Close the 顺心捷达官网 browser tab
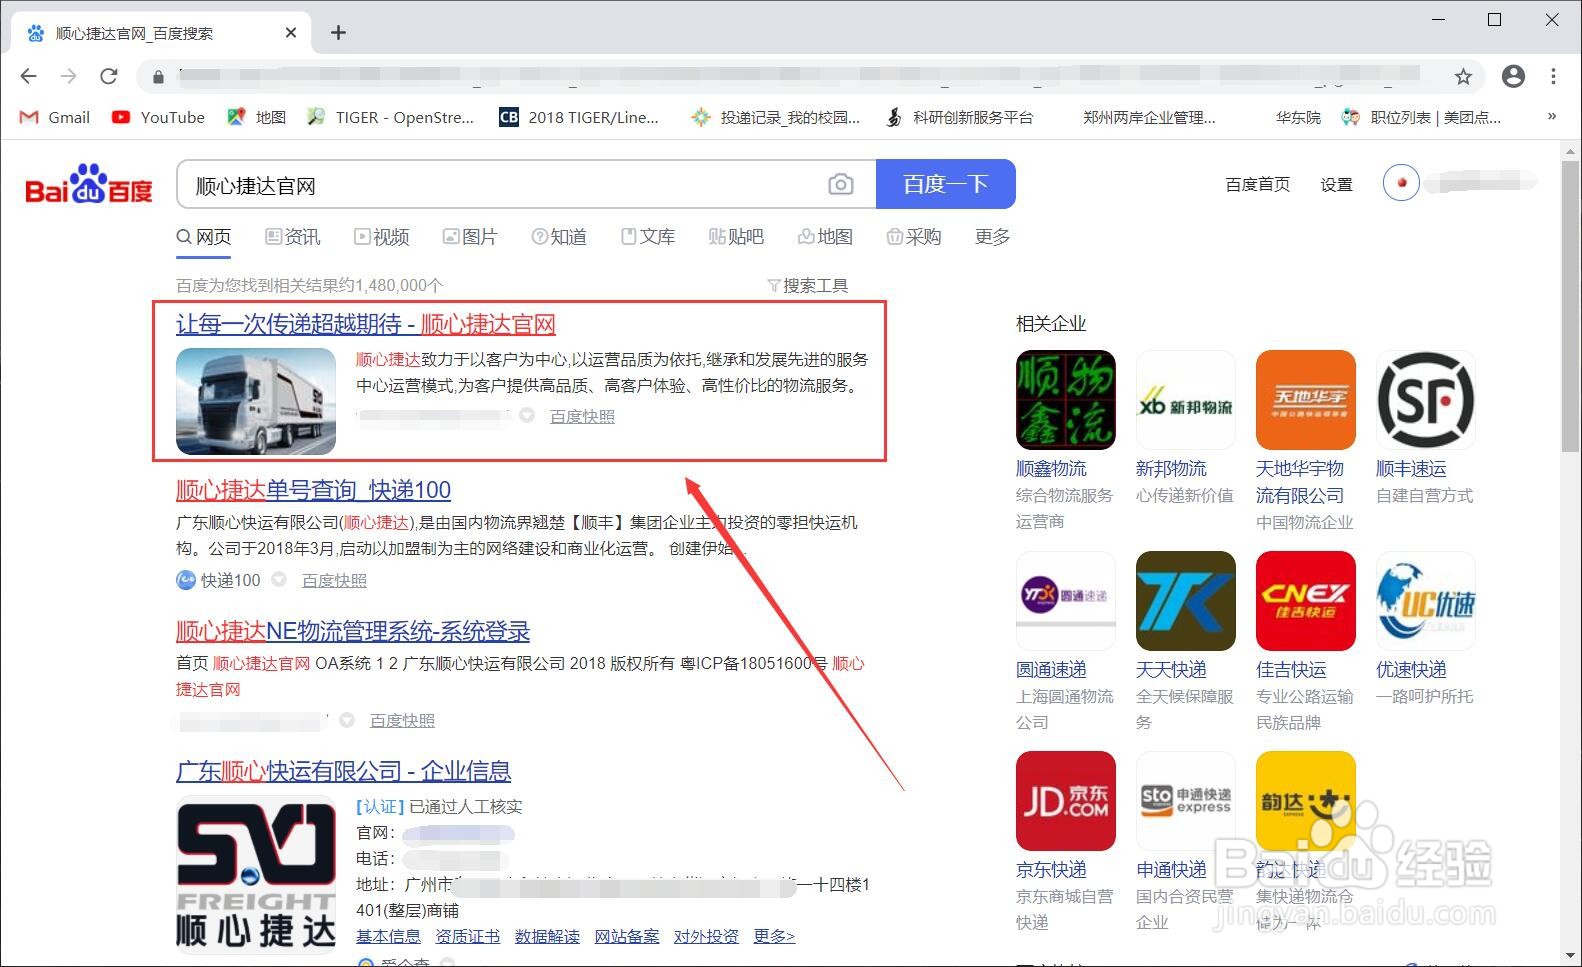Viewport: 1582px width, 967px height. (x=291, y=33)
